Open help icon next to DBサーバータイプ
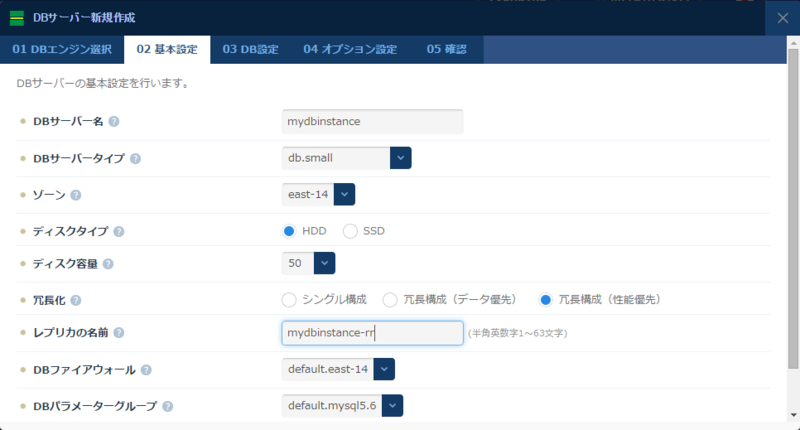Screen dimensions: 800x430 (135, 159)
